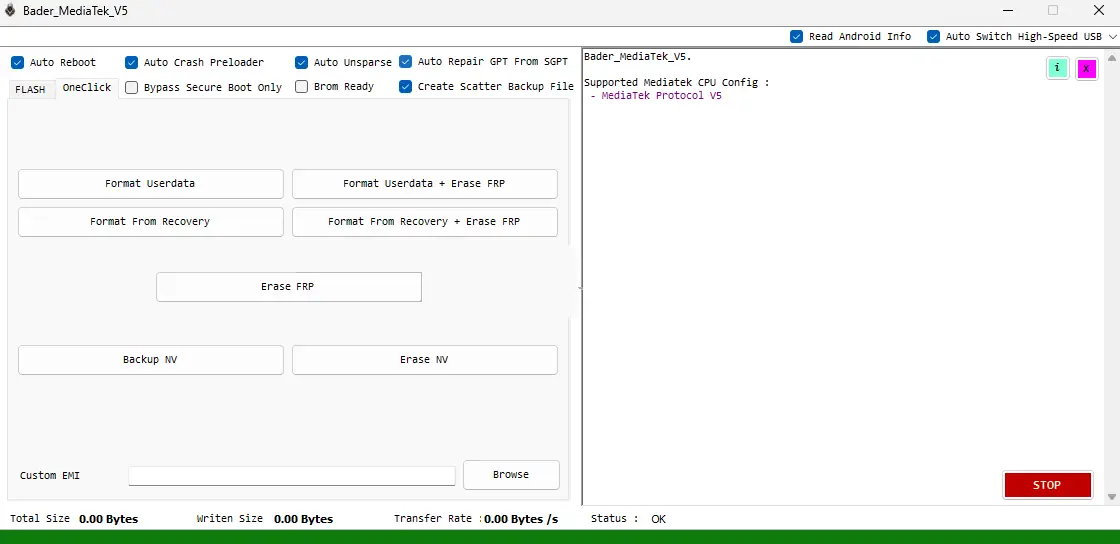Viewport: 1120px width, 544px height.
Task: Select the OneClick tab
Action: 87,88
